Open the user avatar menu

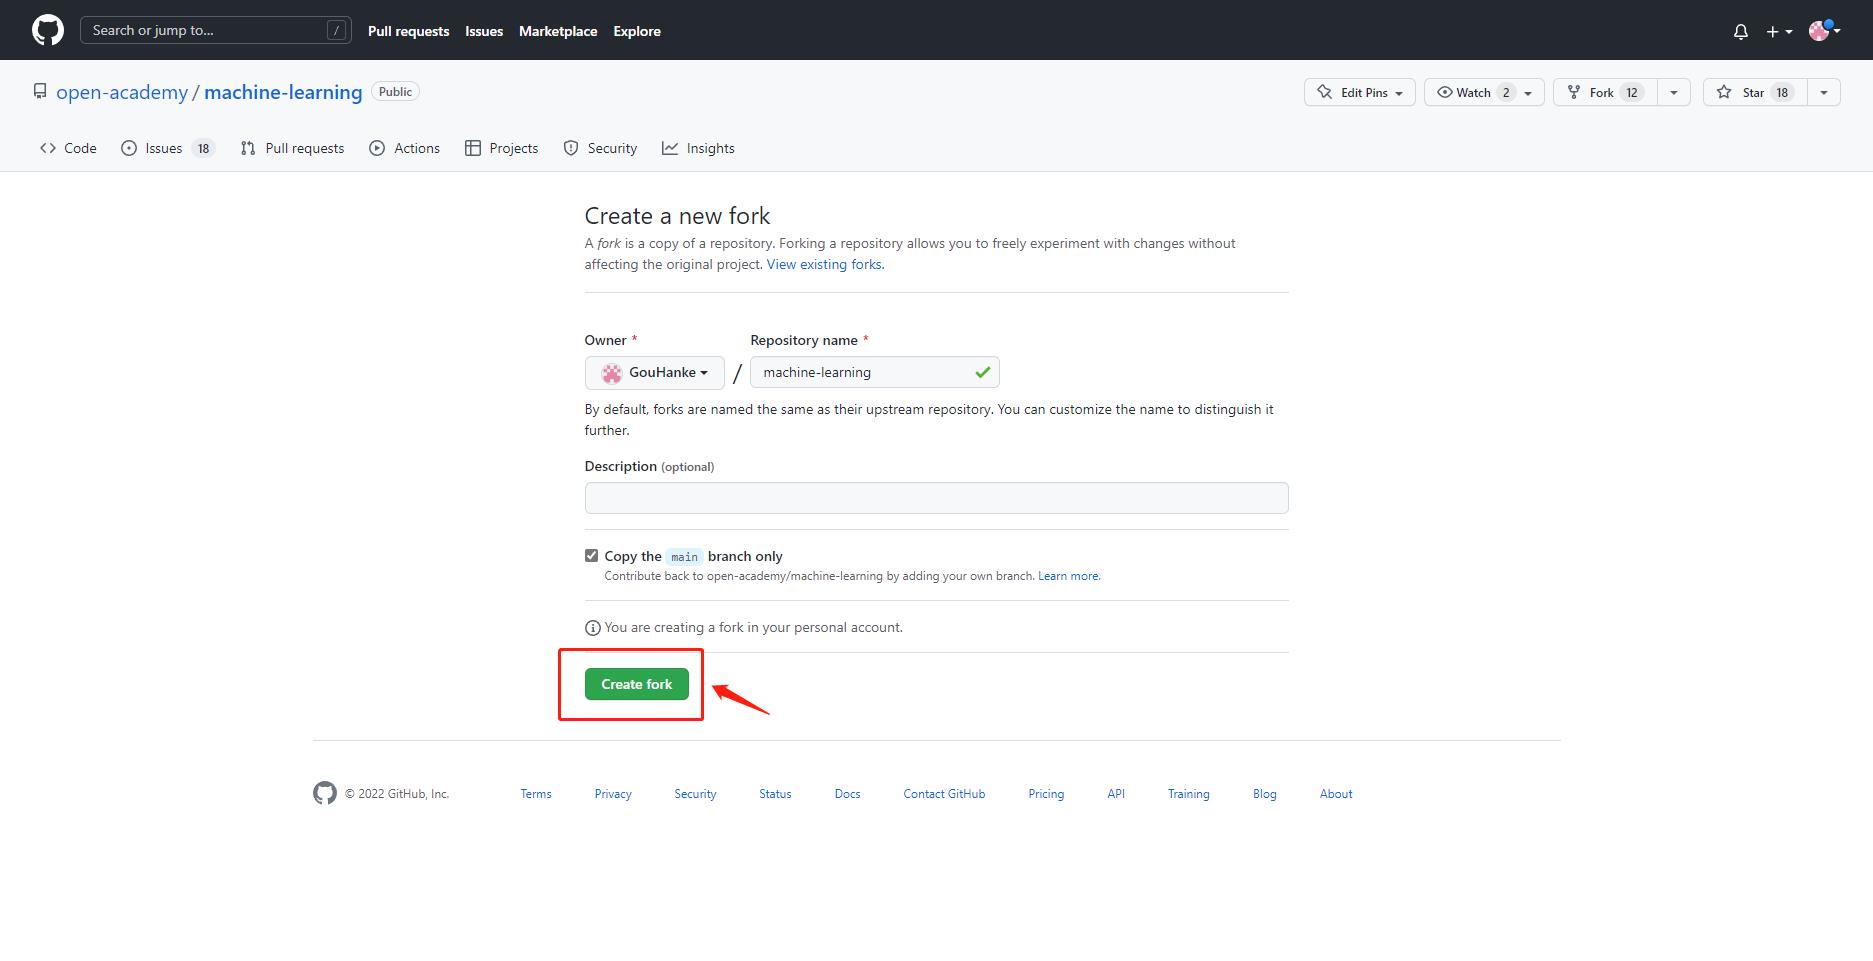pyautogui.click(x=1825, y=31)
